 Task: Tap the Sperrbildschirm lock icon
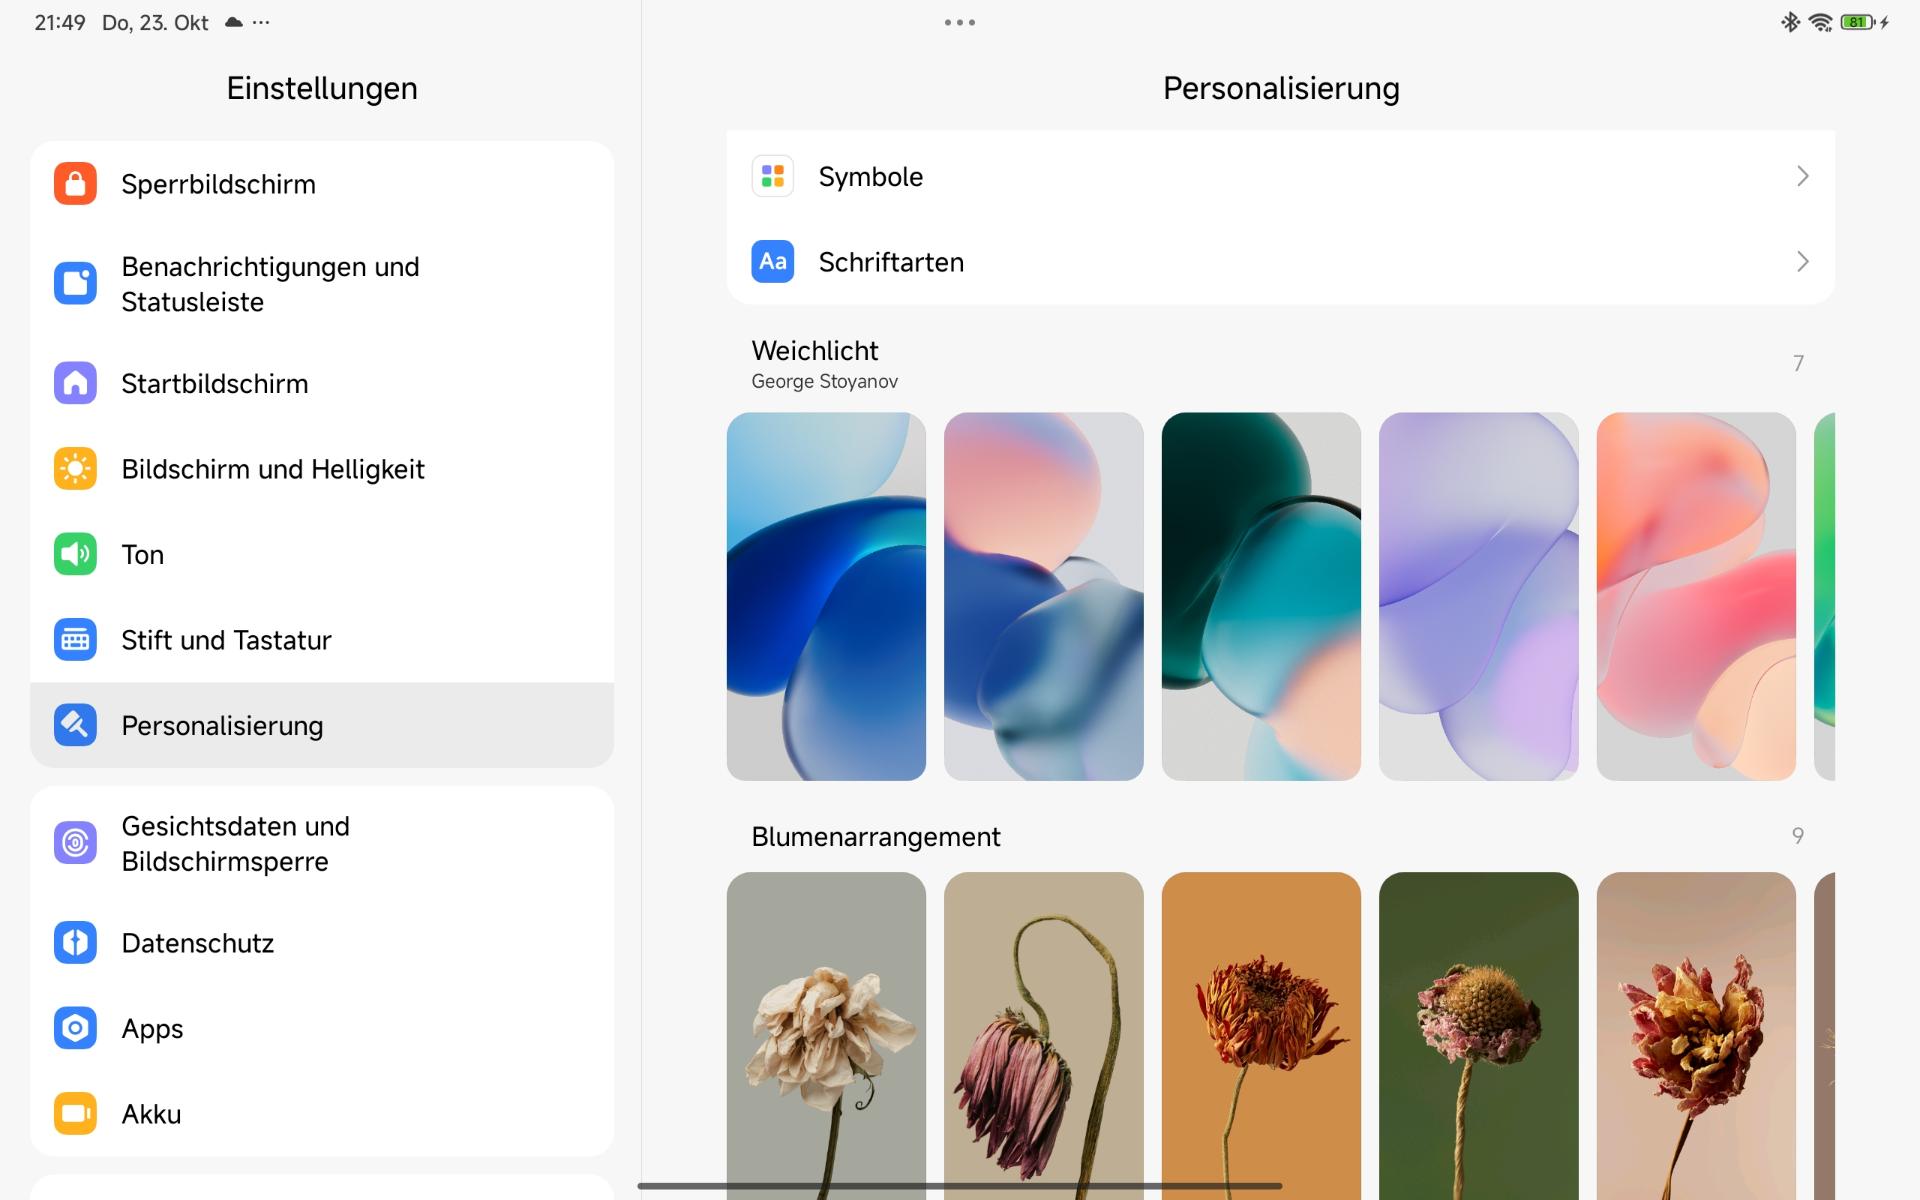[75, 184]
